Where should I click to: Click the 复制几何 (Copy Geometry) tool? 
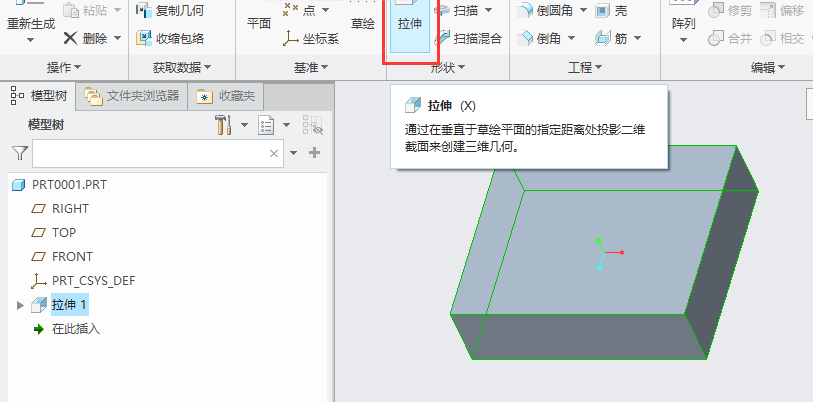coord(170,10)
